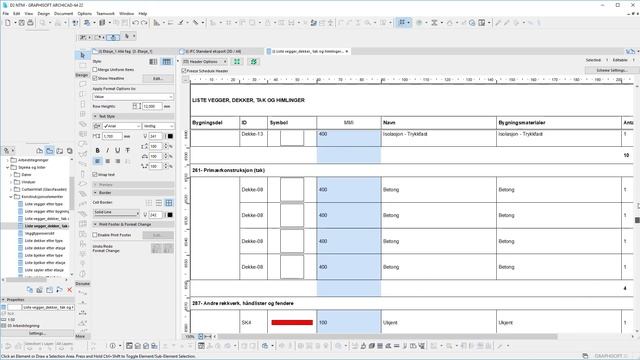Select the Marquee tool in toolbox
Viewport: 640px width, 360px height.
pyautogui.click(x=83, y=65)
